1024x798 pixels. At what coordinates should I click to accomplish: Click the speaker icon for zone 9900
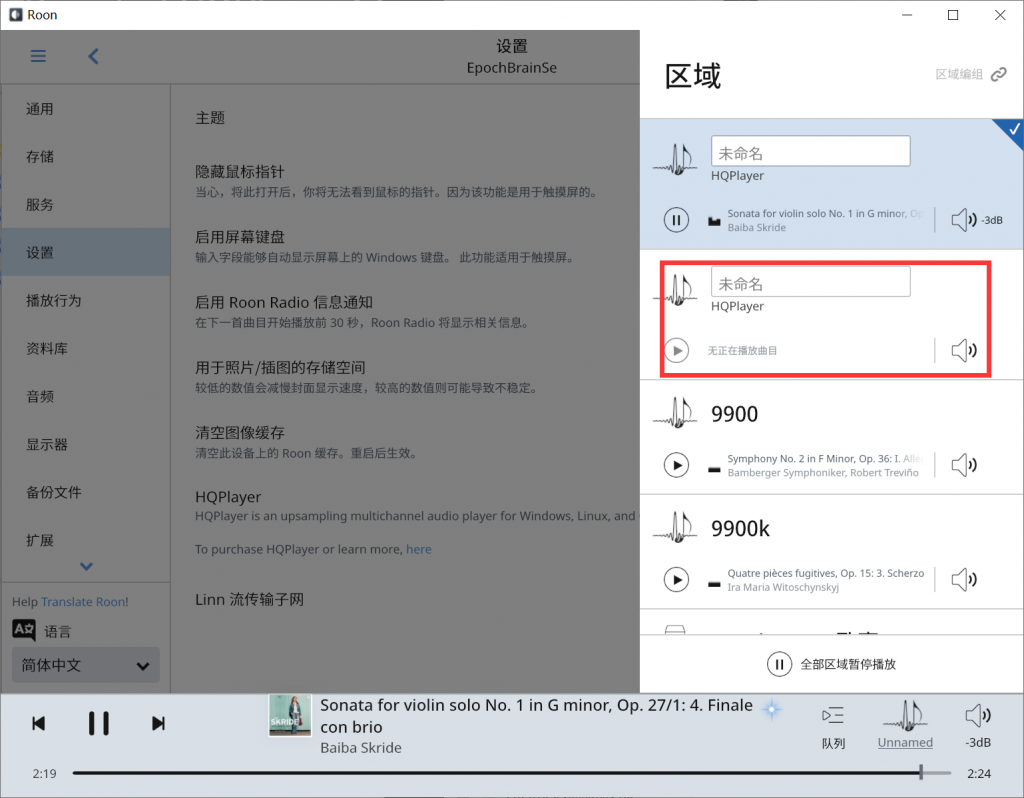963,465
